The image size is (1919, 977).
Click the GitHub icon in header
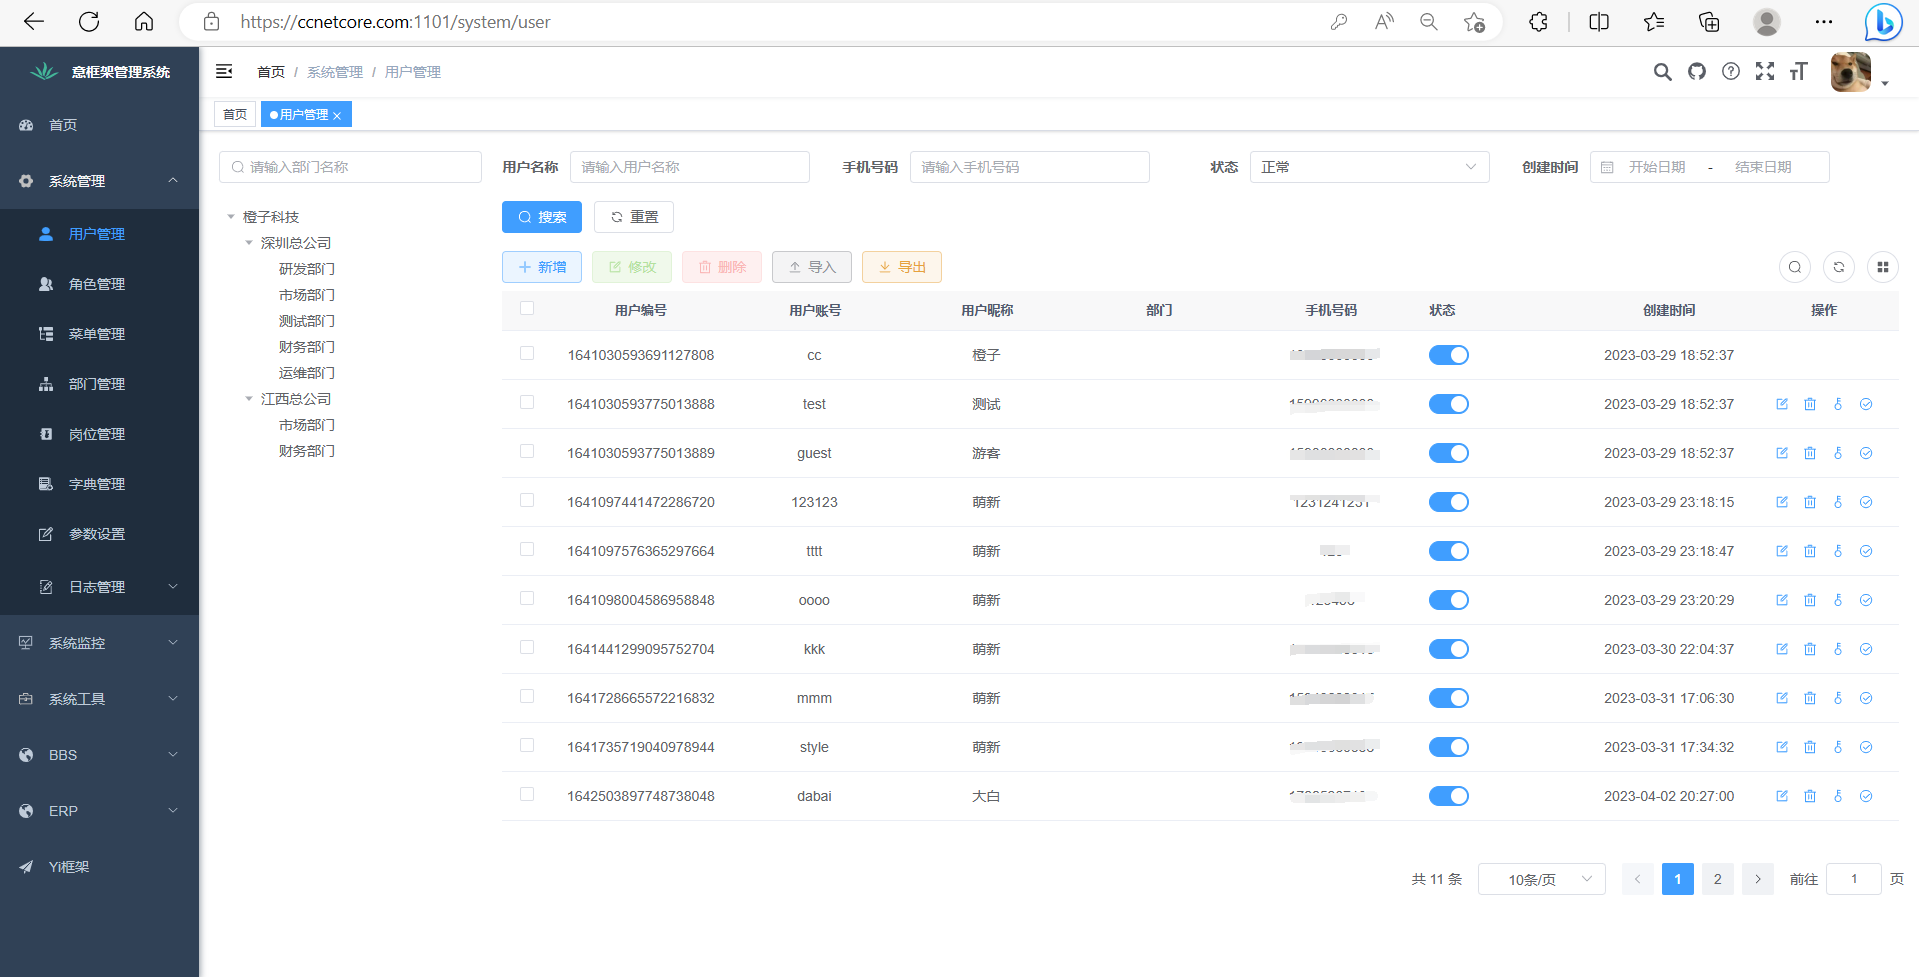(x=1697, y=72)
